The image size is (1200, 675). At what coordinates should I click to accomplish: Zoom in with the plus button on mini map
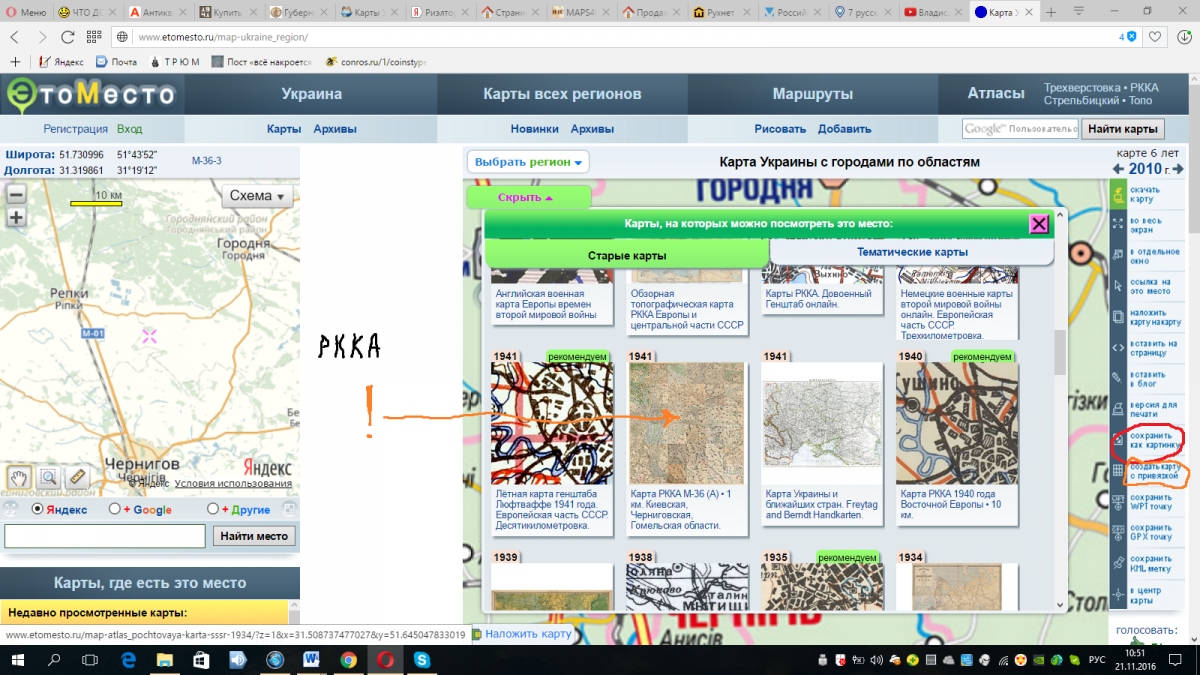16,218
